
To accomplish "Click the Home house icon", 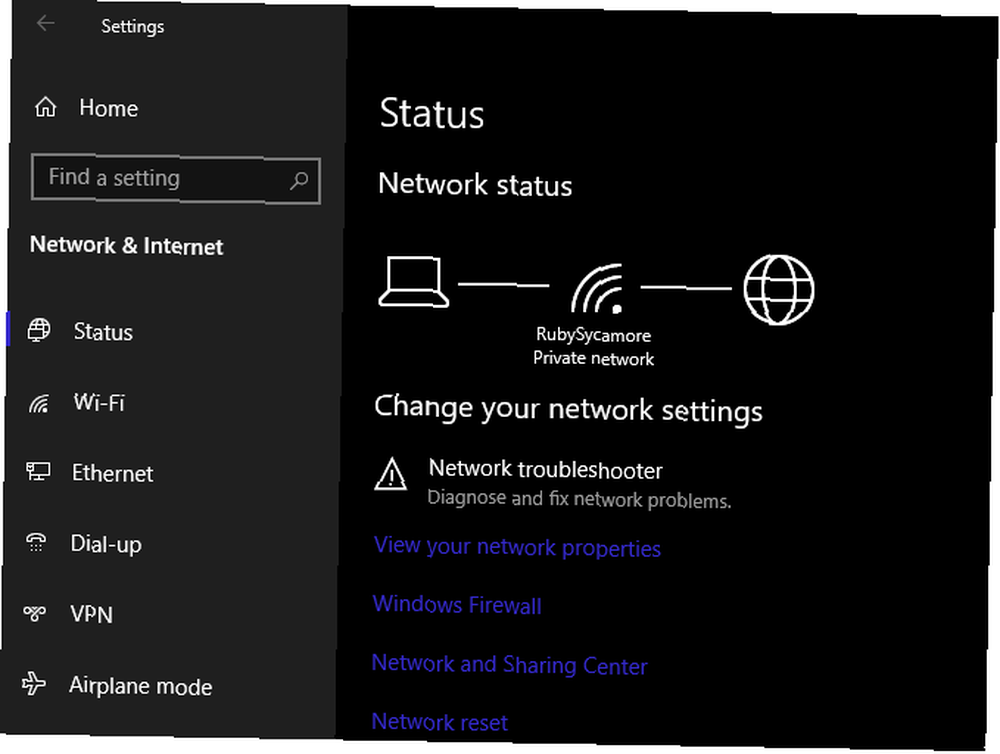I will click(45, 107).
